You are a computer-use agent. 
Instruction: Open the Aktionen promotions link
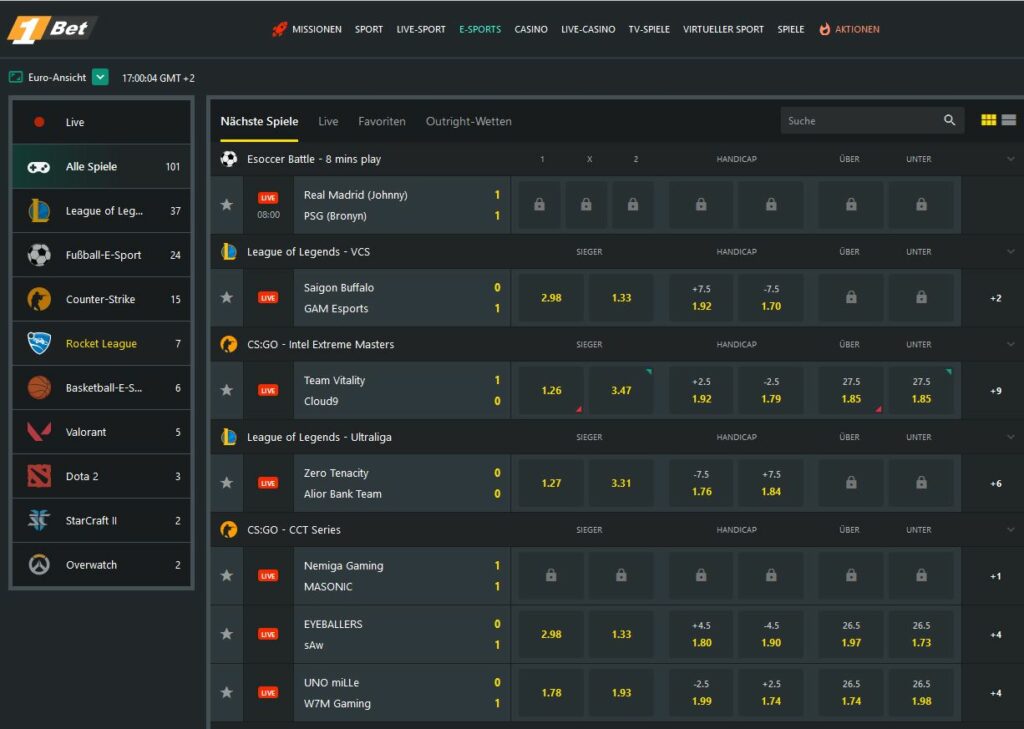849,29
